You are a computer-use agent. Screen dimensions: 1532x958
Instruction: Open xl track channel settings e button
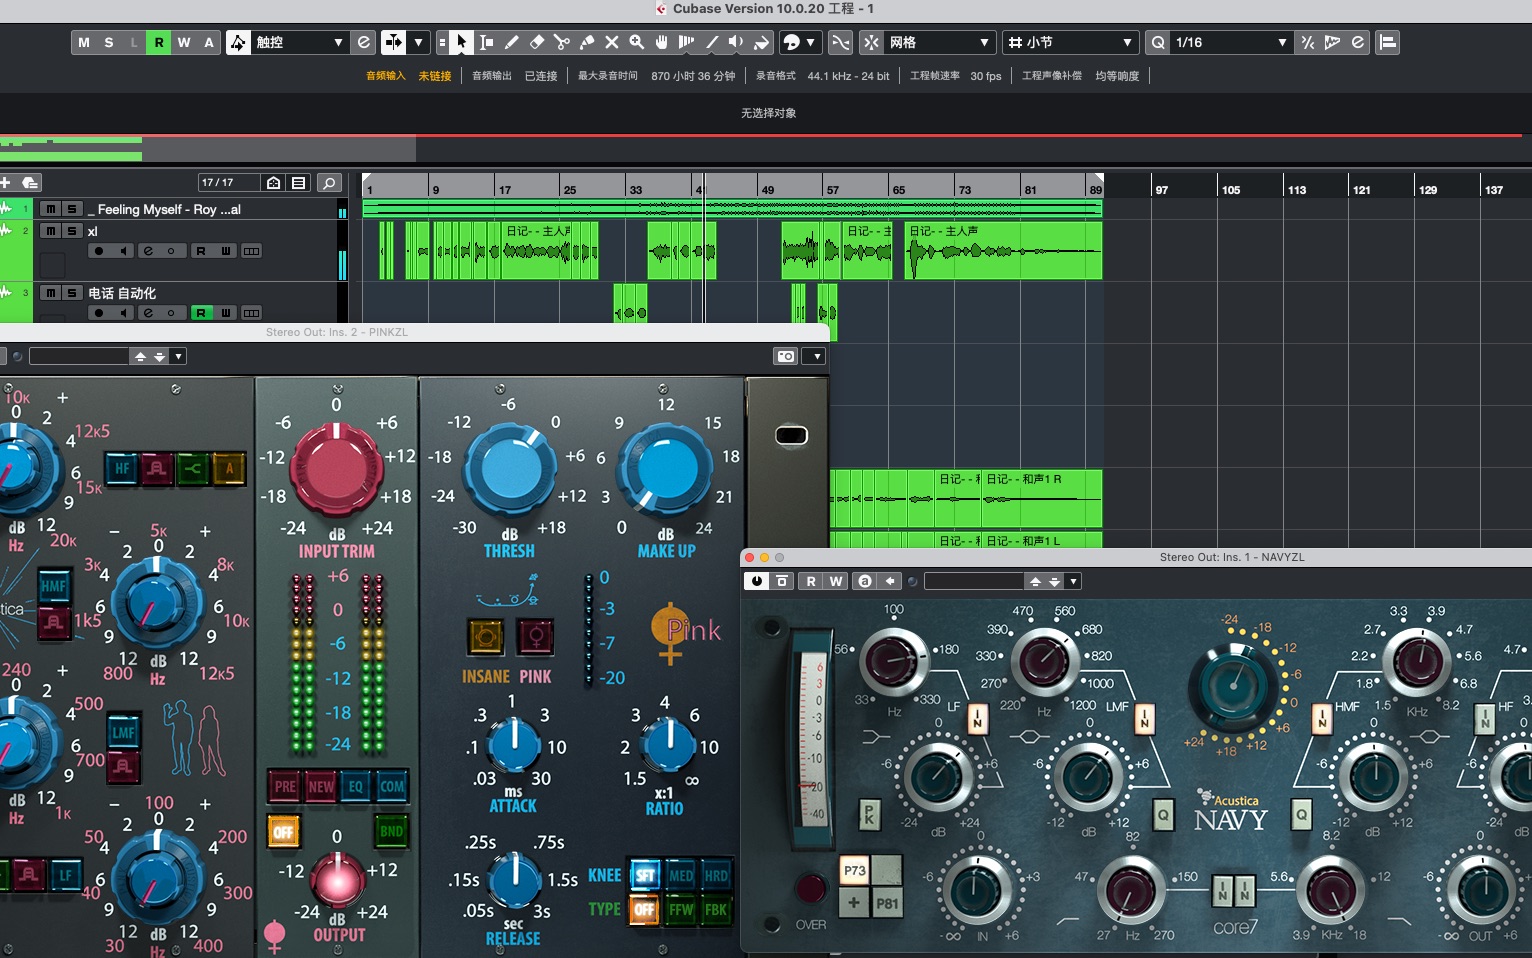point(148,251)
